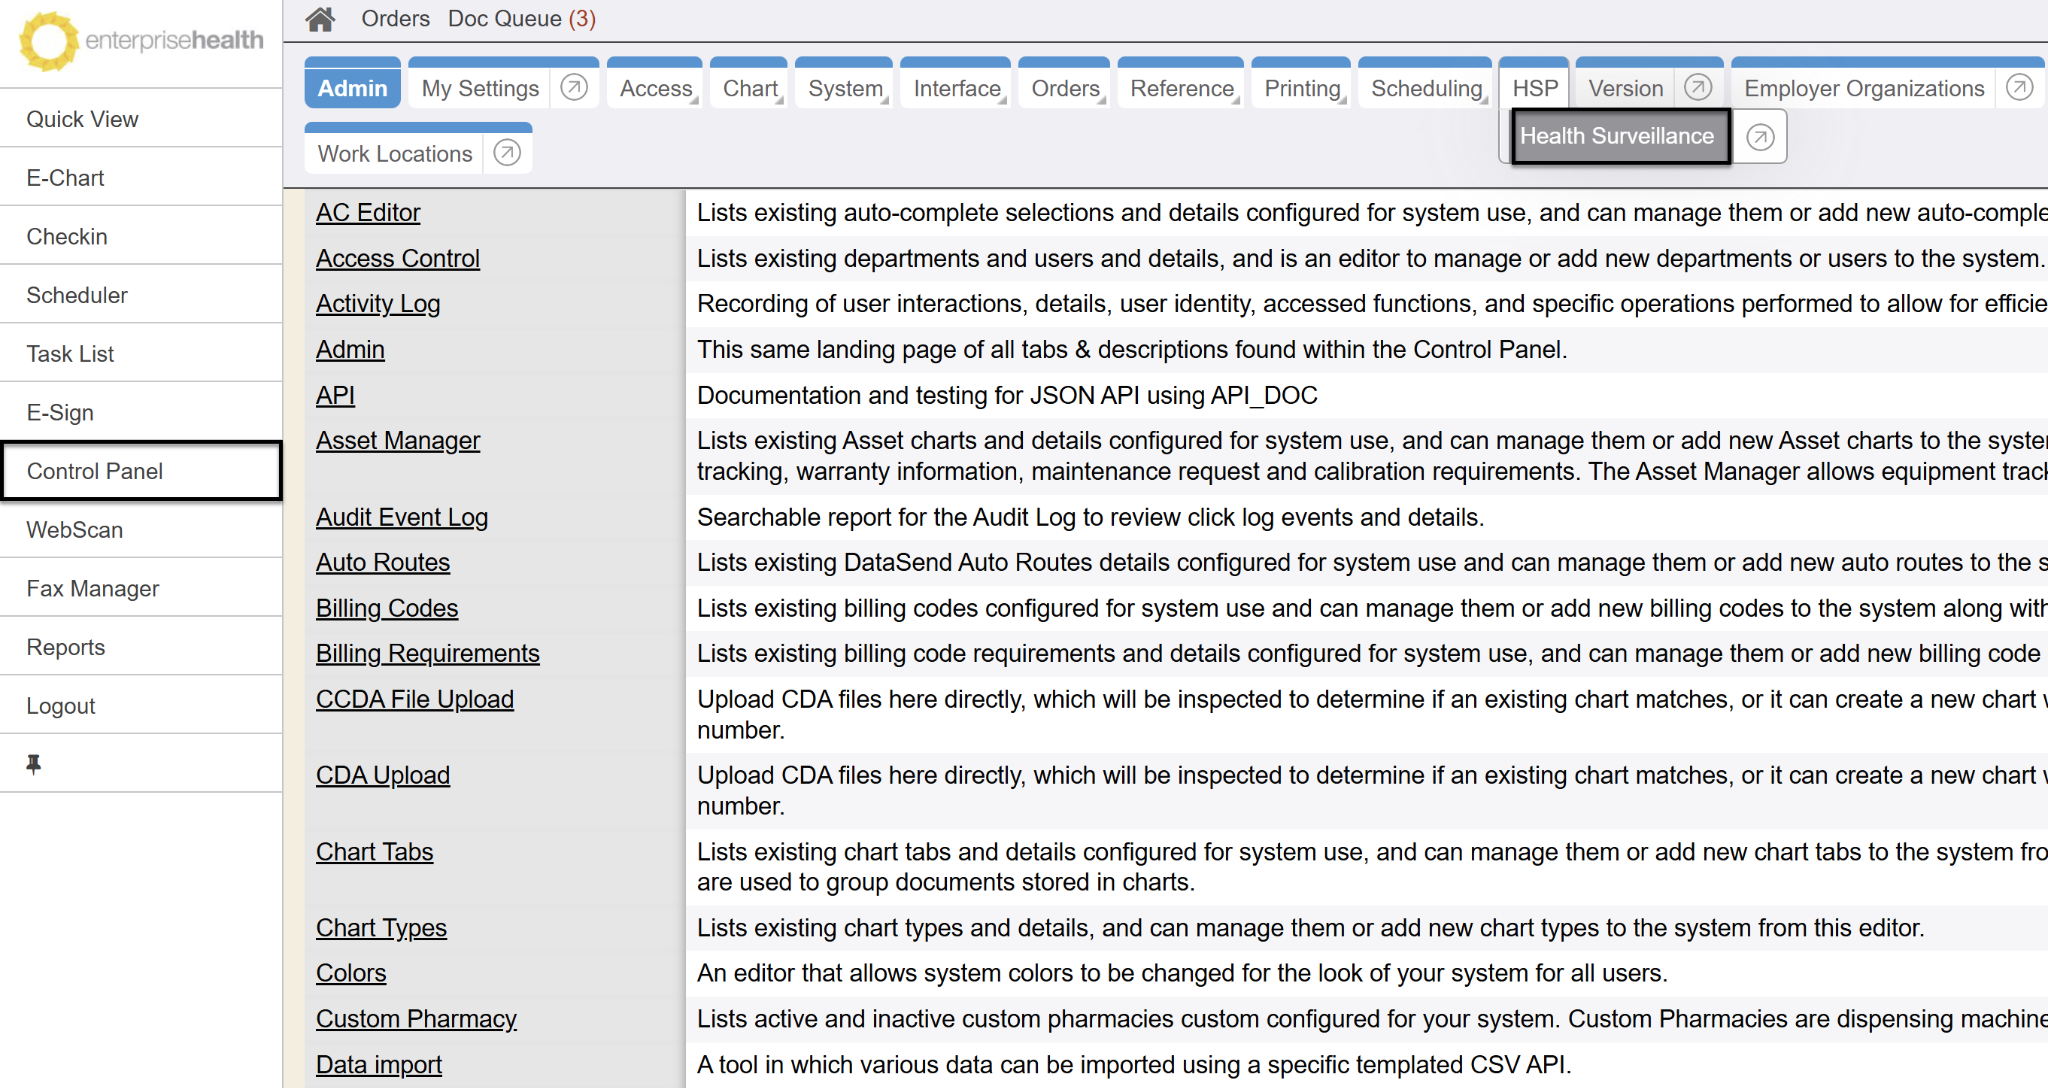Click the home icon in top bar
The image size is (2048, 1088).
pos(320,19)
